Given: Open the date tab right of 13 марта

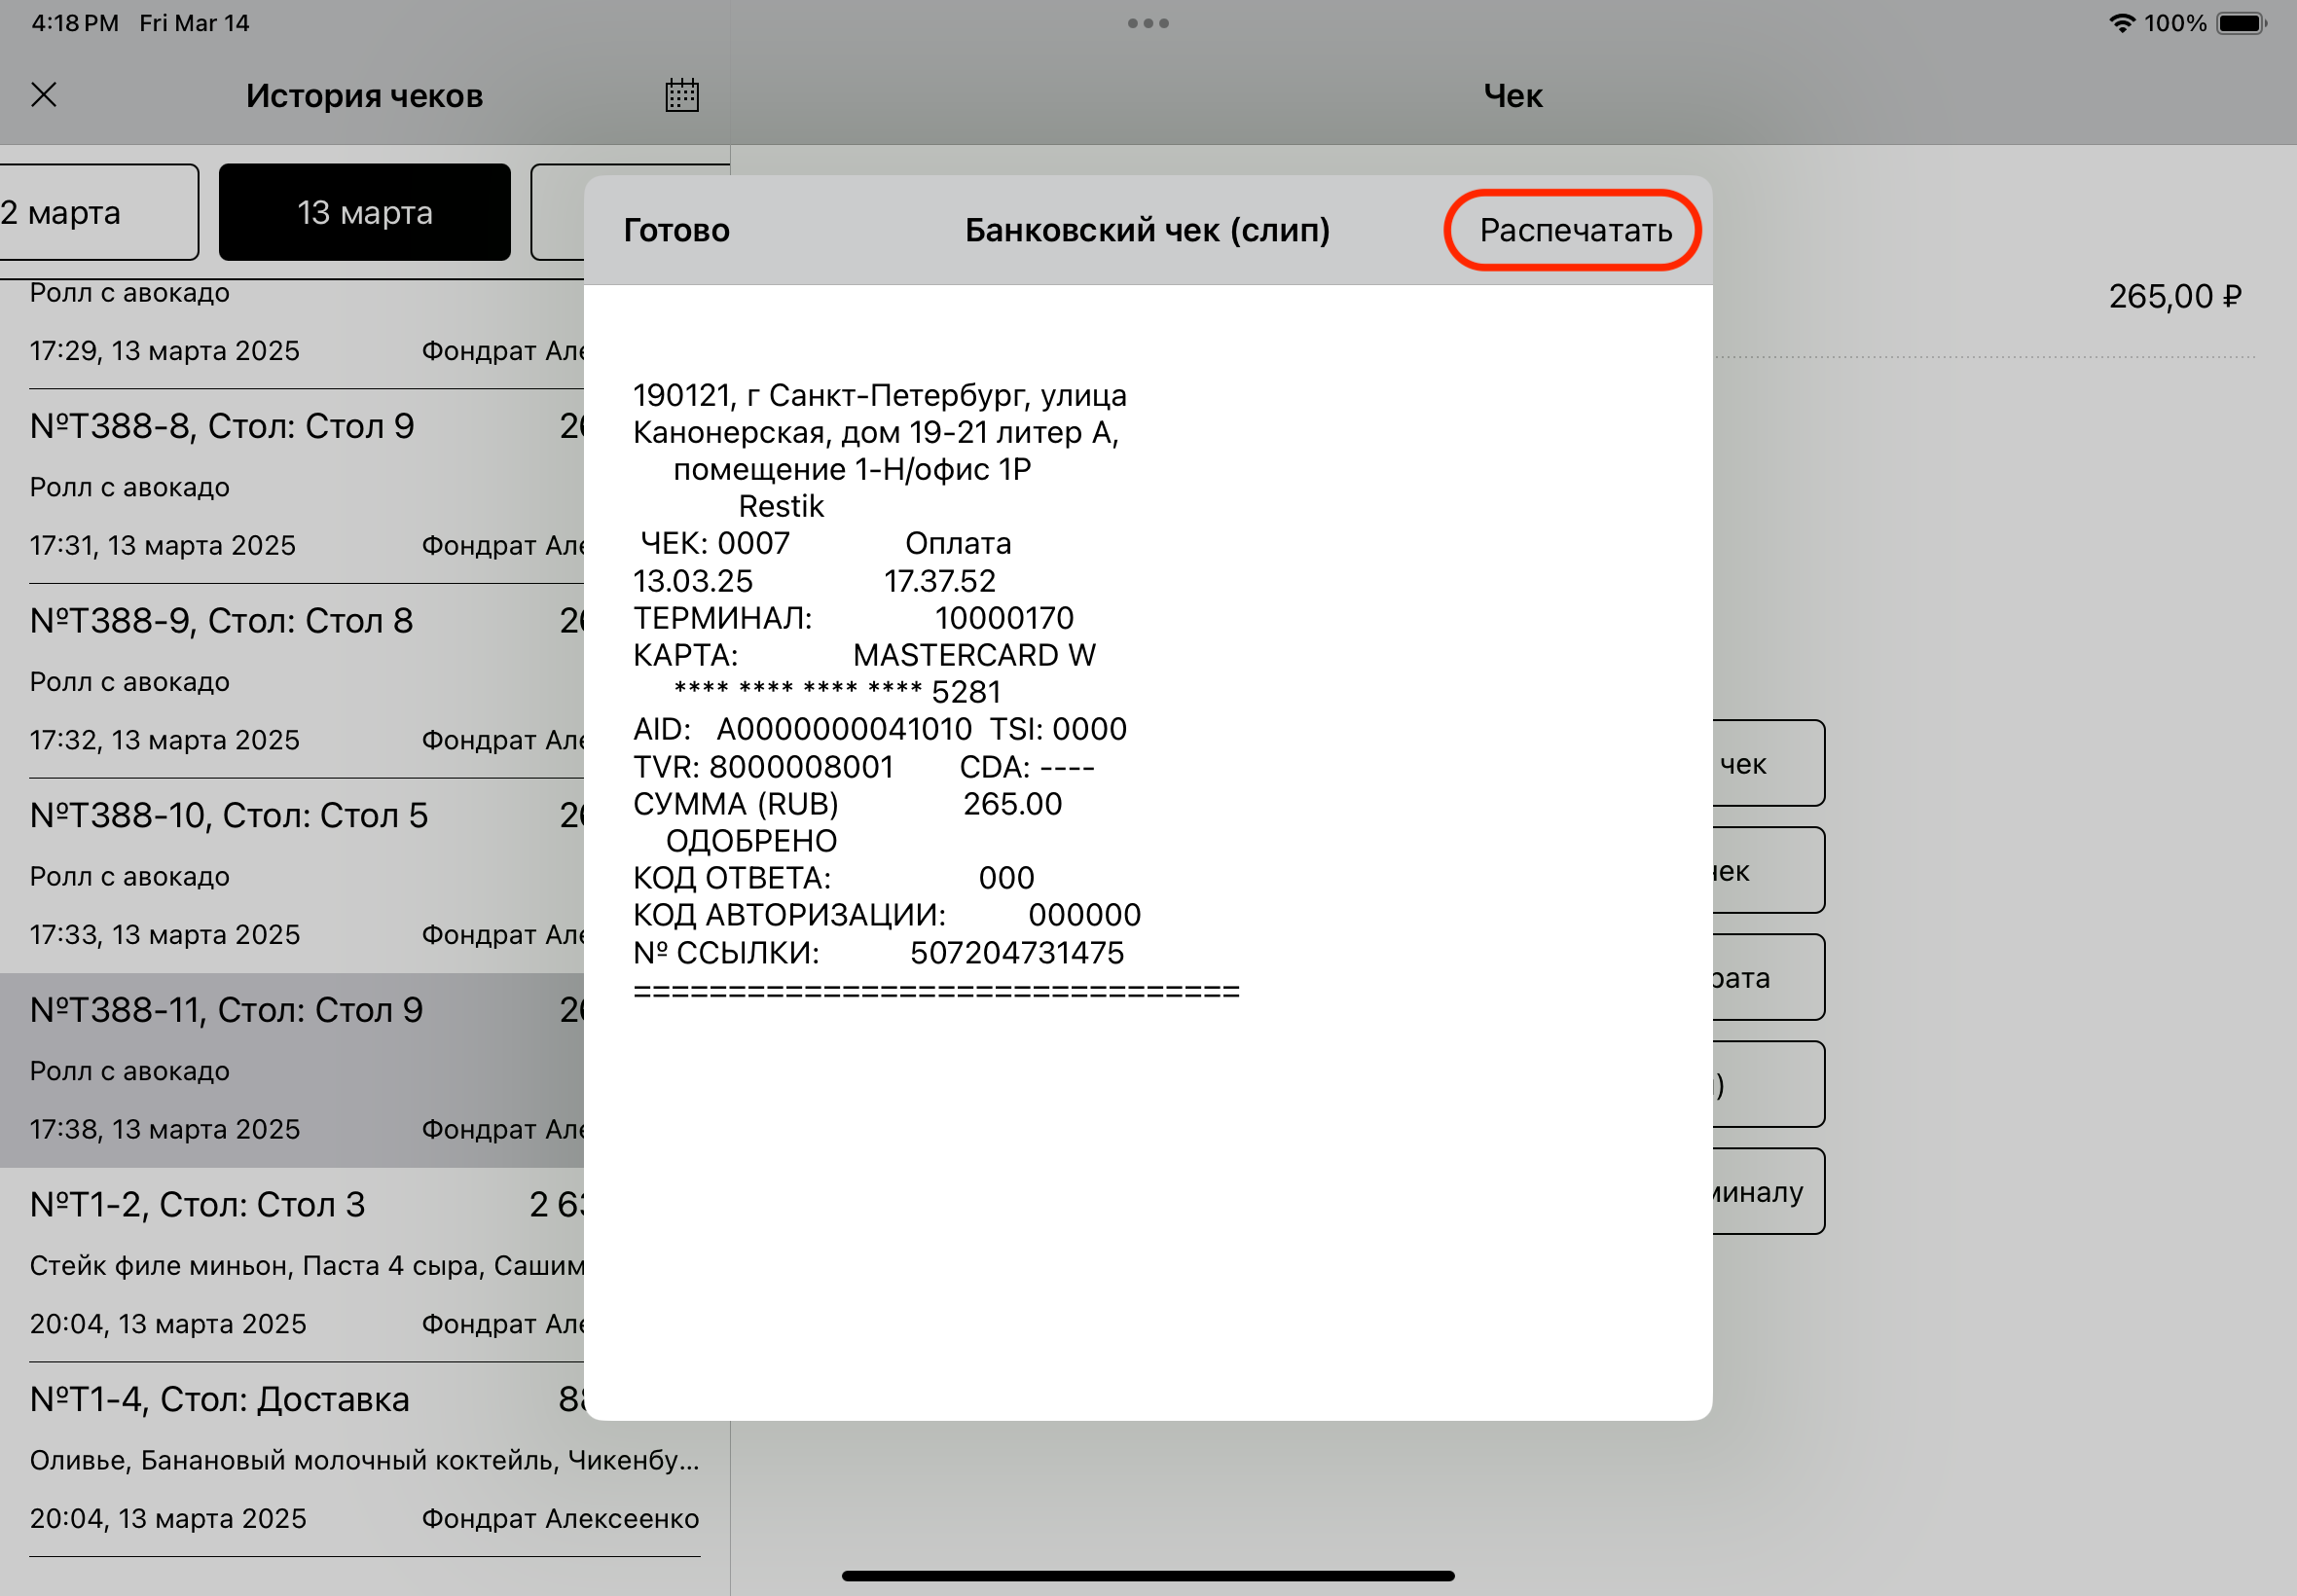Looking at the screenshot, I should coord(558,212).
